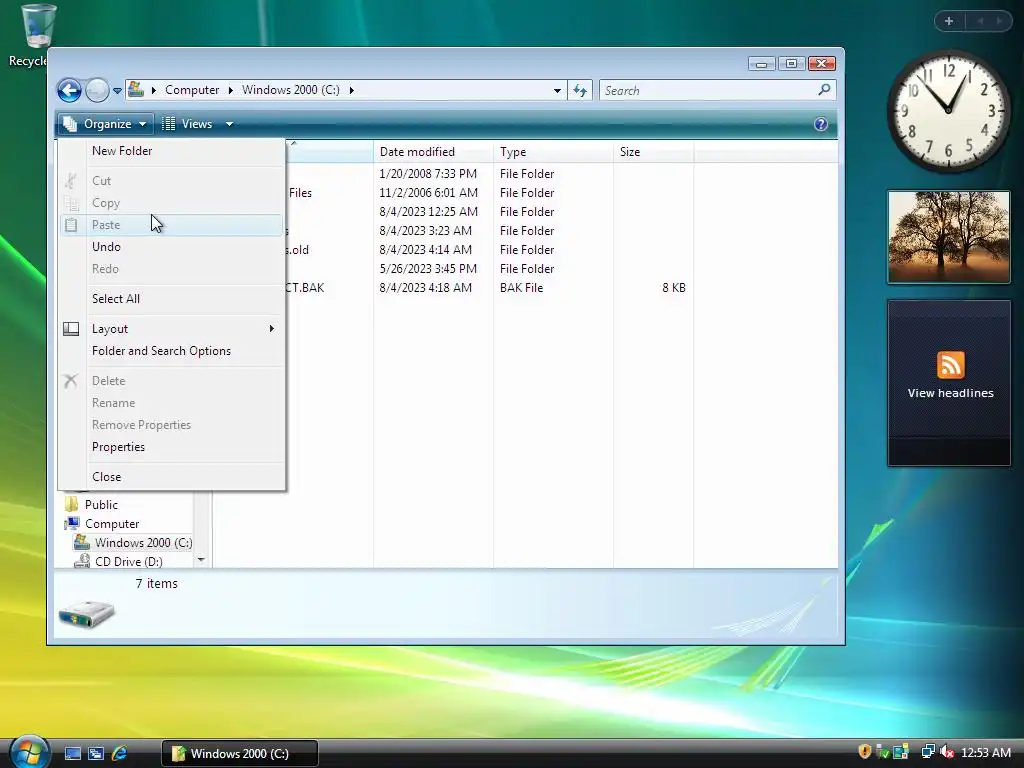
Task: Choose New Folder from Organize menu
Action: click(172, 151)
